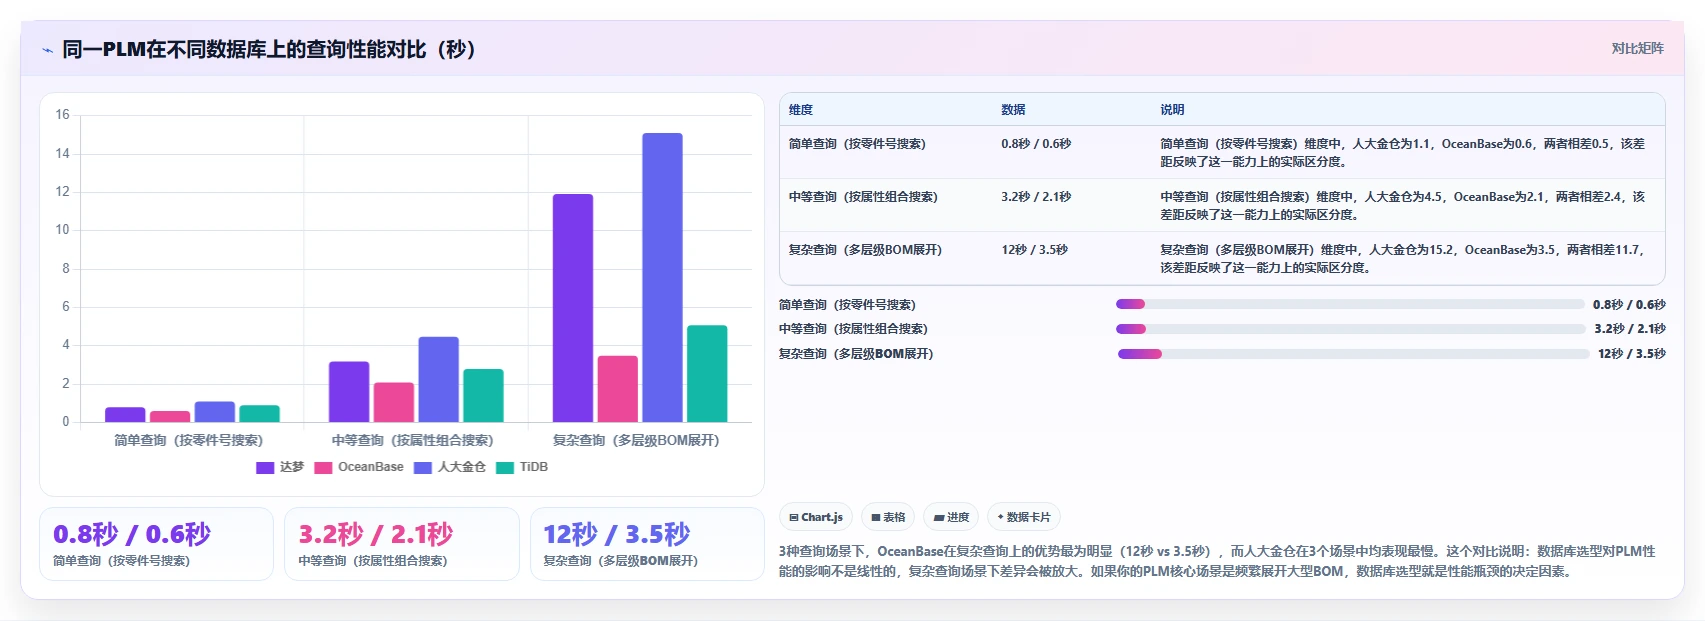Click the 人大金仓 bar in 简单查询 group
Screen dimensions: 1705x621
[x=215, y=412]
